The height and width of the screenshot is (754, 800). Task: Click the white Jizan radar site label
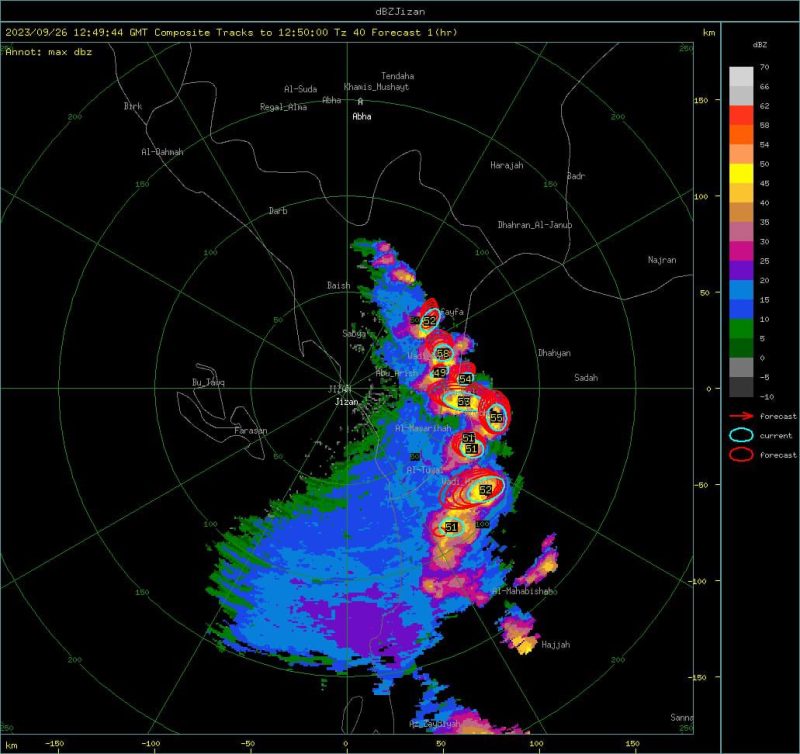coord(346,401)
